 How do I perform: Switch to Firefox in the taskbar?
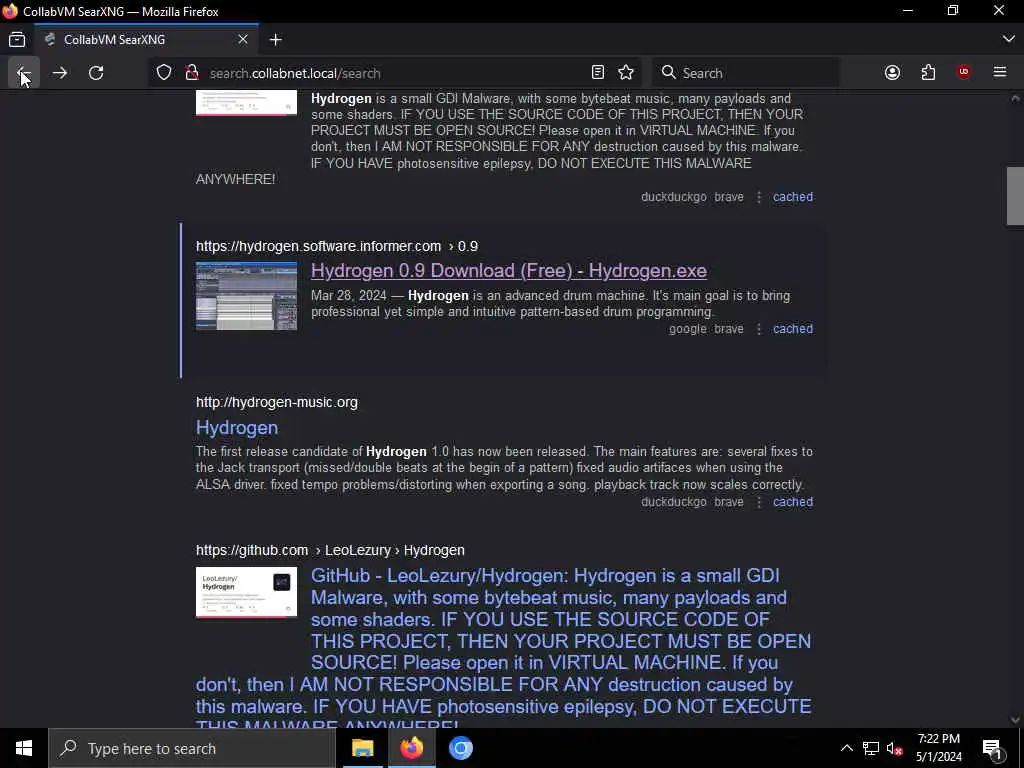[411, 748]
